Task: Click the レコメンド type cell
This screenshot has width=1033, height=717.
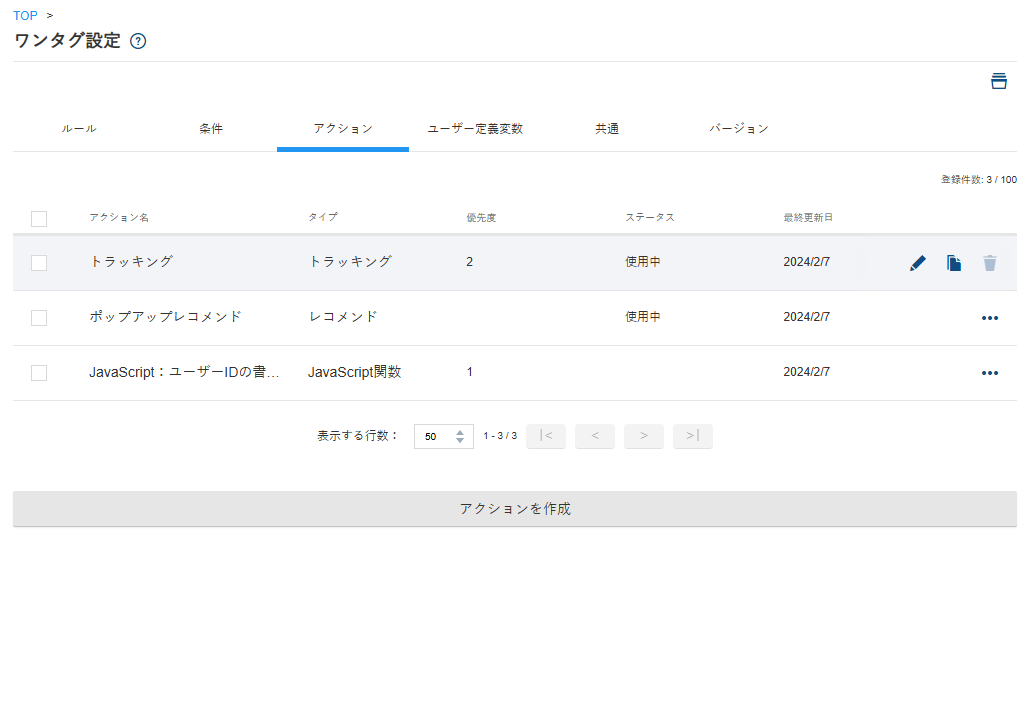Action: tap(343, 317)
